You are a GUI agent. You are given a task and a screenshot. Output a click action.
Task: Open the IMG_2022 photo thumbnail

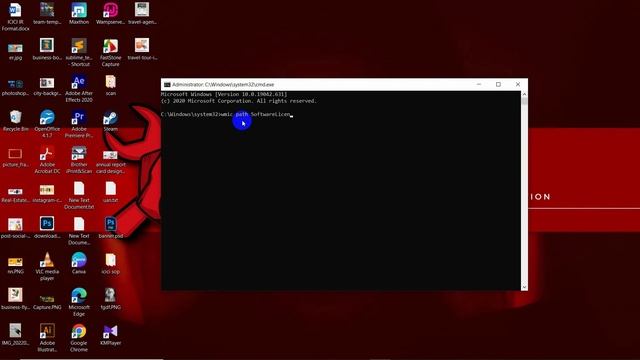pyautogui.click(x=16, y=331)
